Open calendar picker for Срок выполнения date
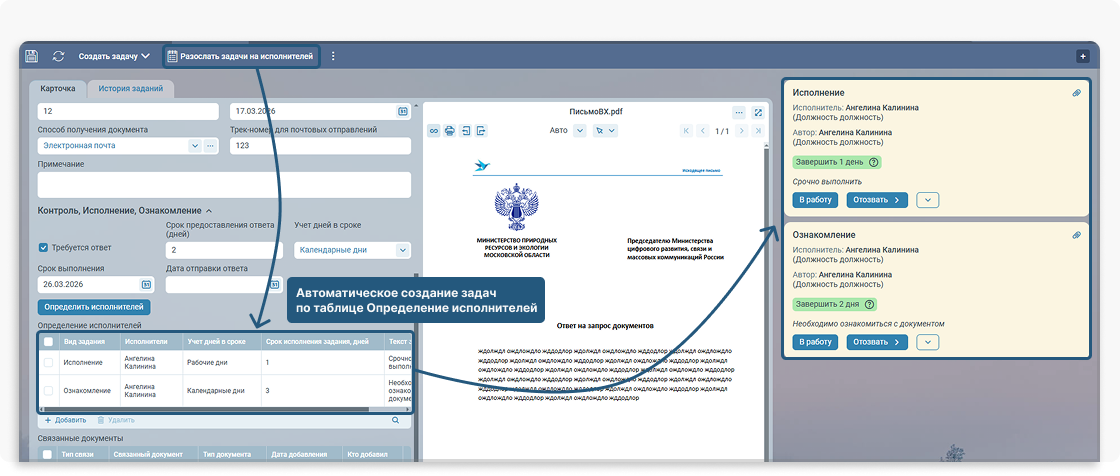This screenshot has width=1120, height=476. click(146, 285)
